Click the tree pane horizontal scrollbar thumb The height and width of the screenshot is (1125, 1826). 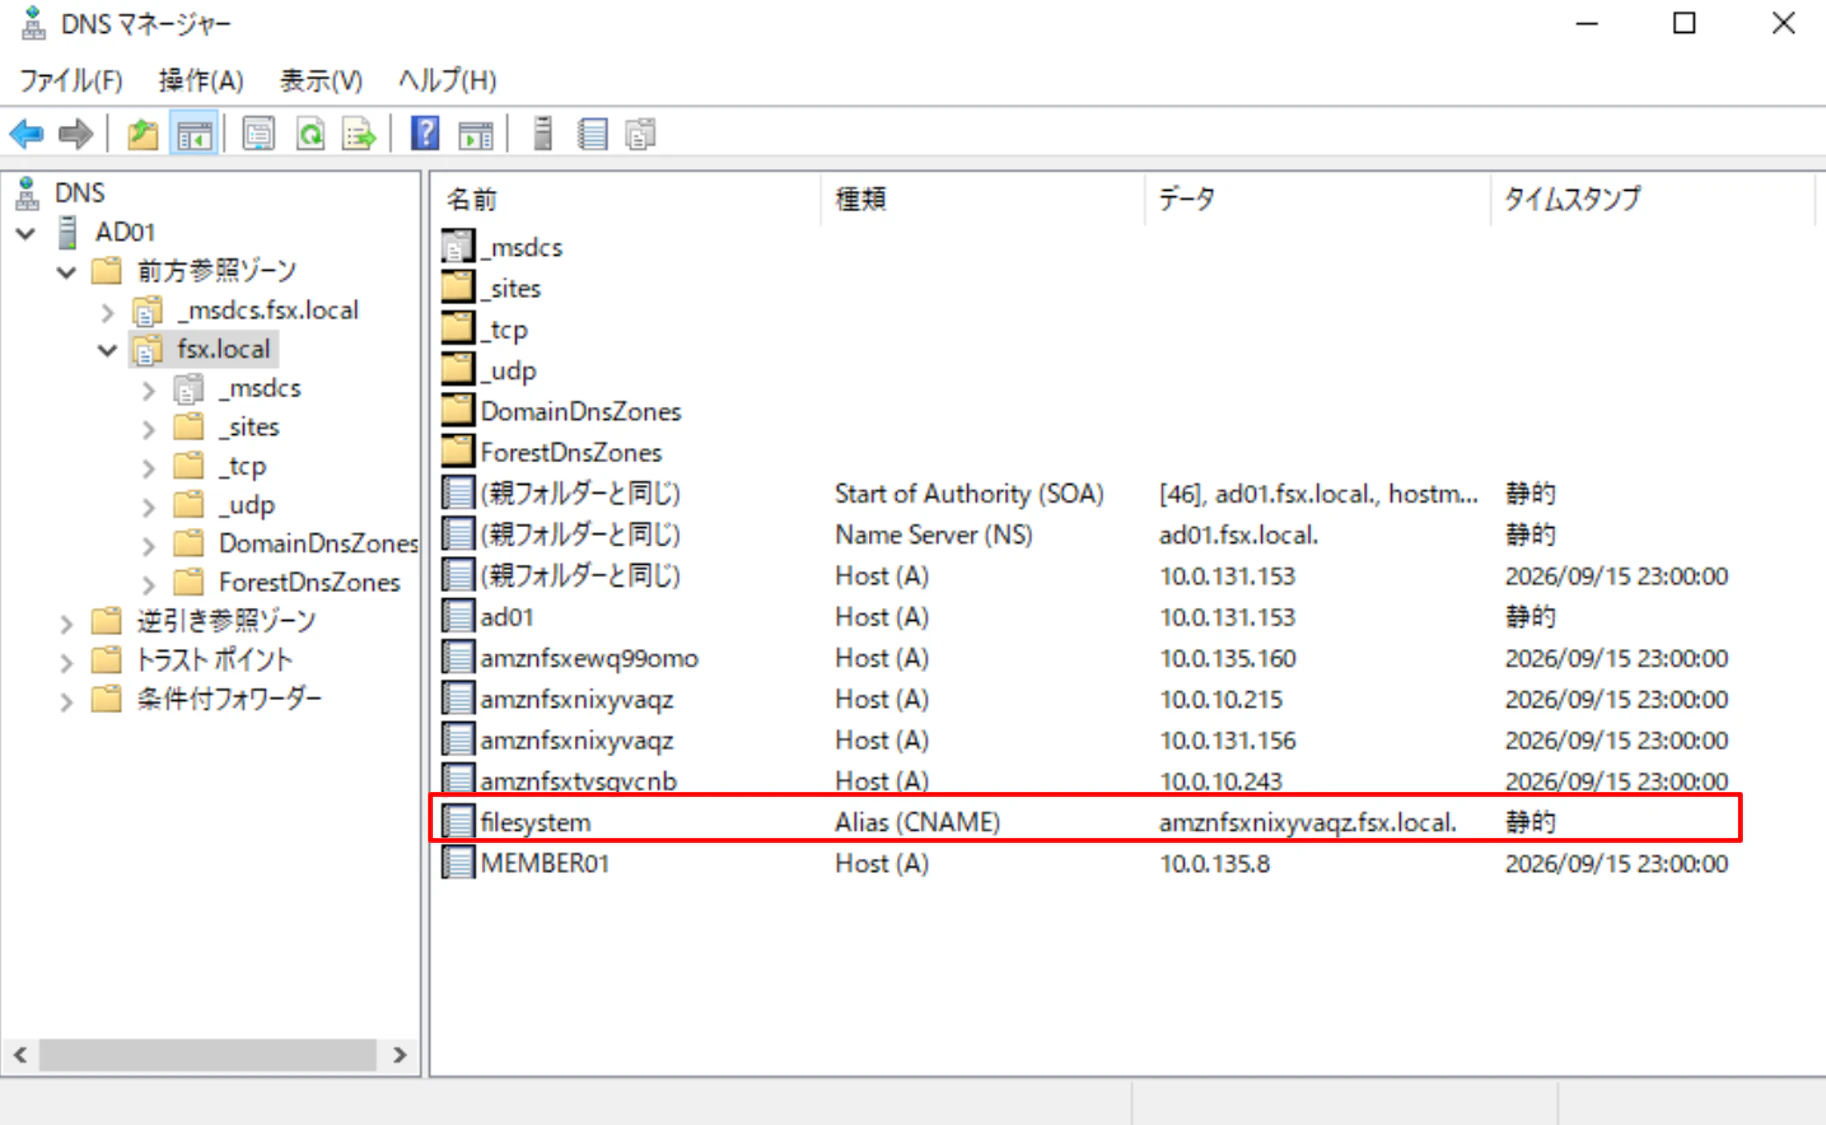pos(208,1054)
